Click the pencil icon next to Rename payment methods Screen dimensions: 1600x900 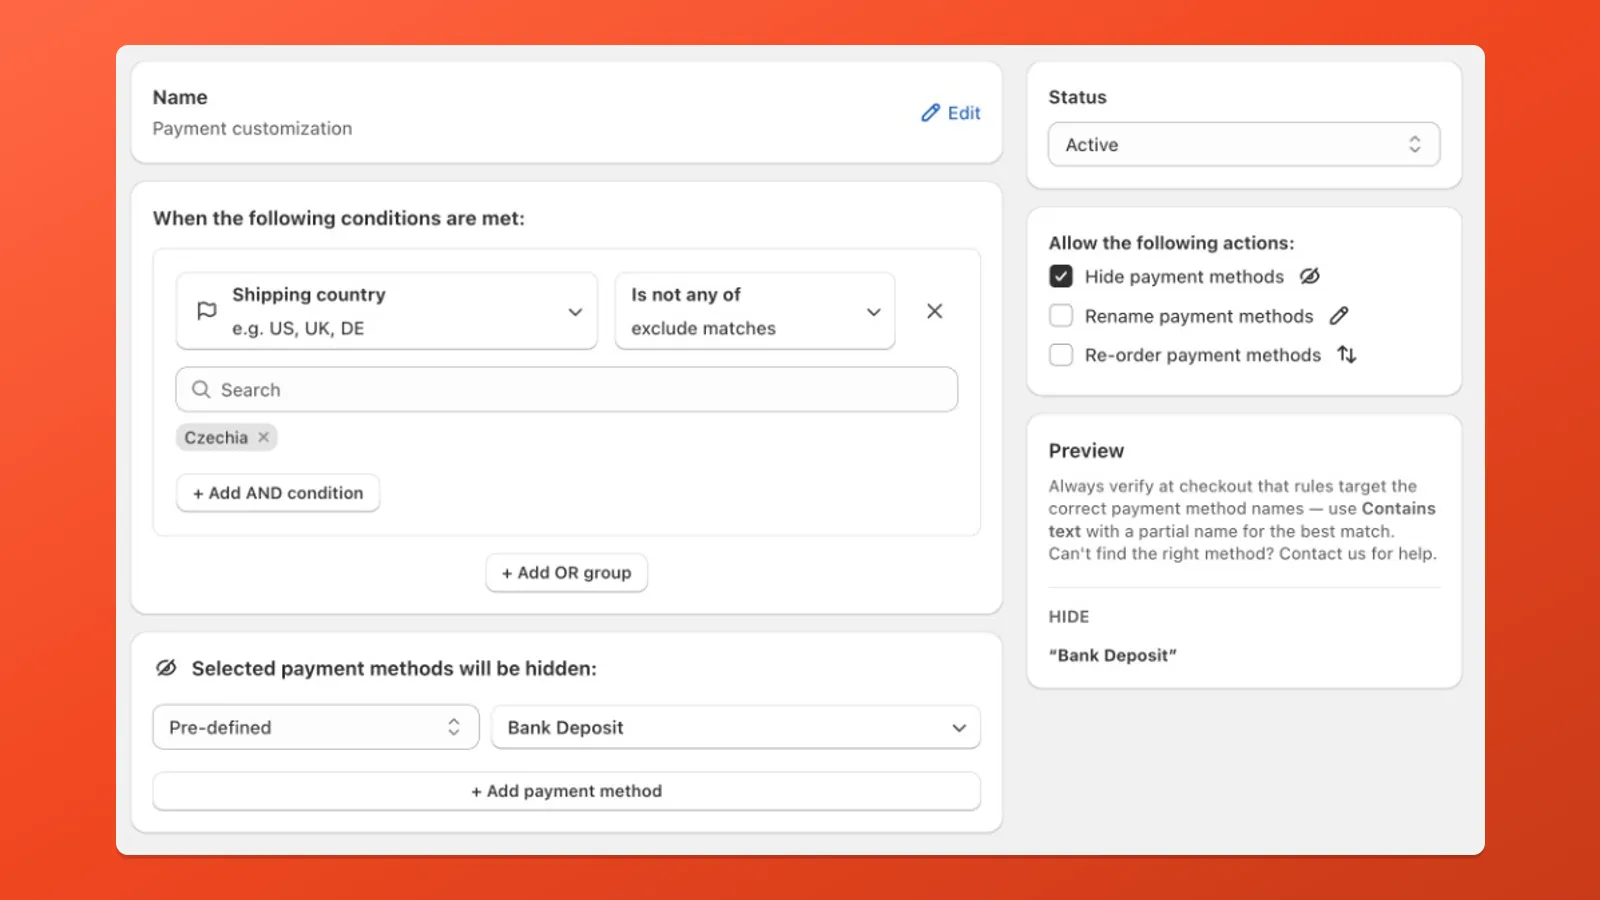point(1339,316)
